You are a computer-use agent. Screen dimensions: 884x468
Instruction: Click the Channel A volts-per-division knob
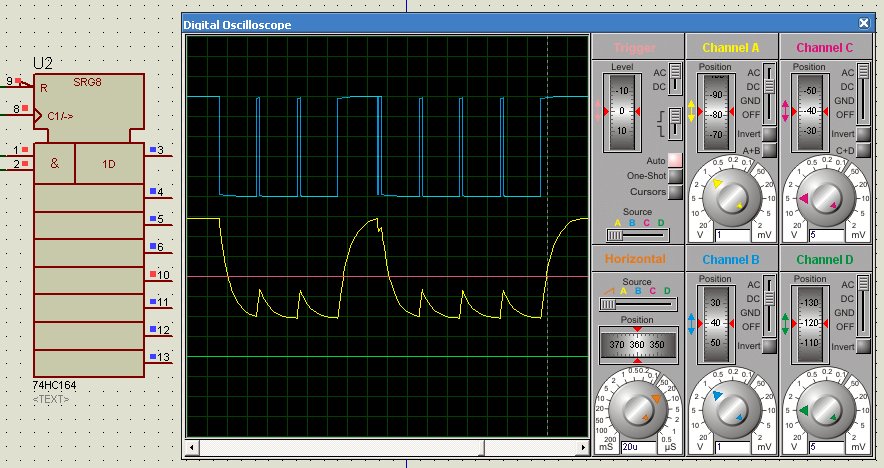[x=731, y=198]
